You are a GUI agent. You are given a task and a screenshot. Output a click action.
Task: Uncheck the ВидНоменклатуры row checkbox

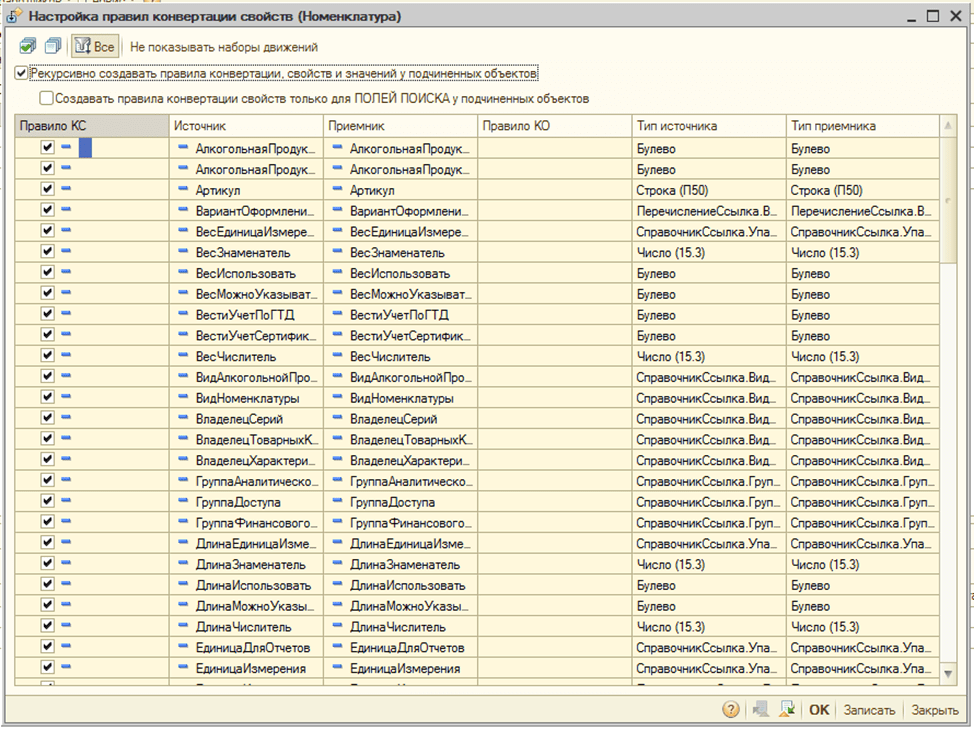tap(47, 397)
